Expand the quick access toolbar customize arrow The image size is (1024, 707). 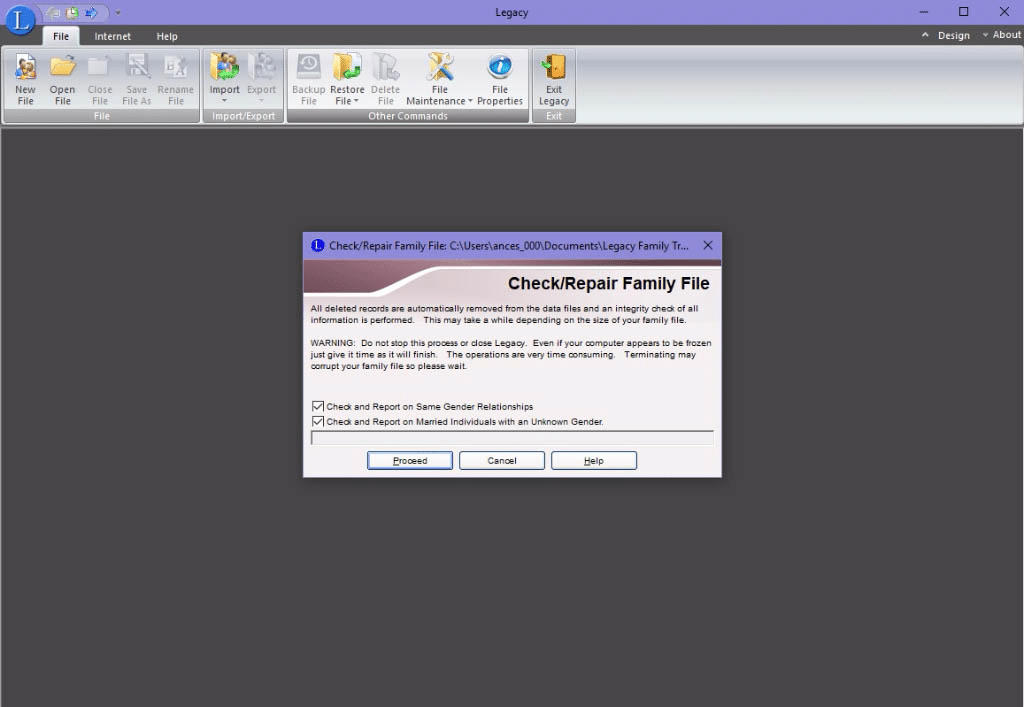[x=118, y=12]
